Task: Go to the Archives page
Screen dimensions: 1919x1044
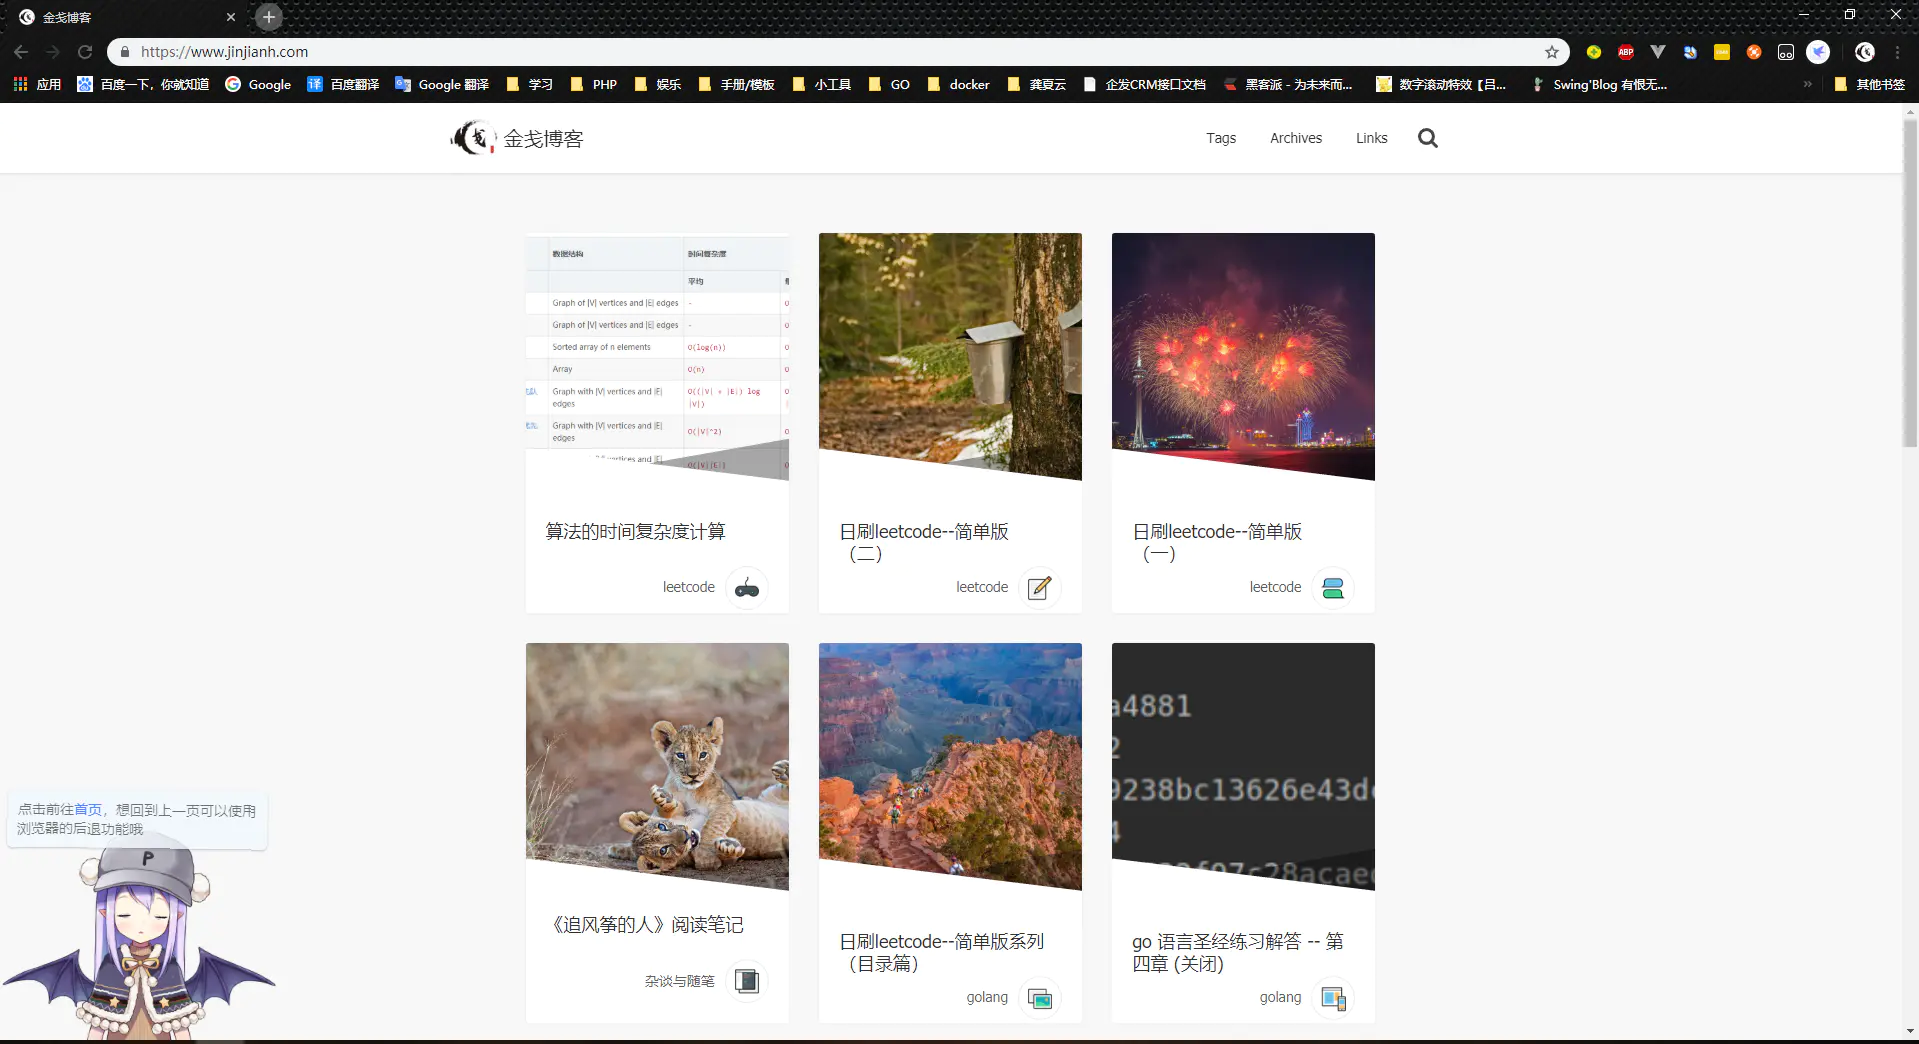Action: coord(1296,138)
